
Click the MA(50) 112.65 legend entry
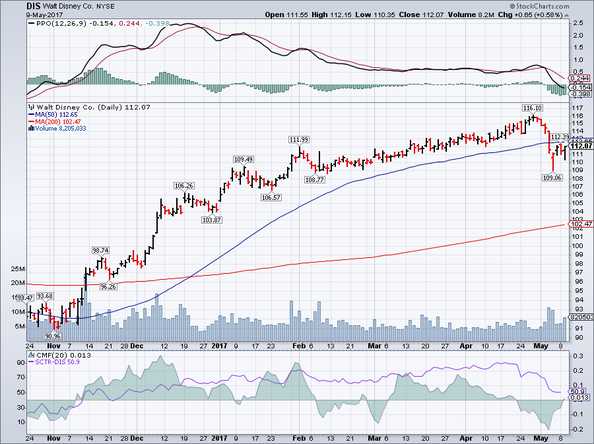[x=56, y=114]
